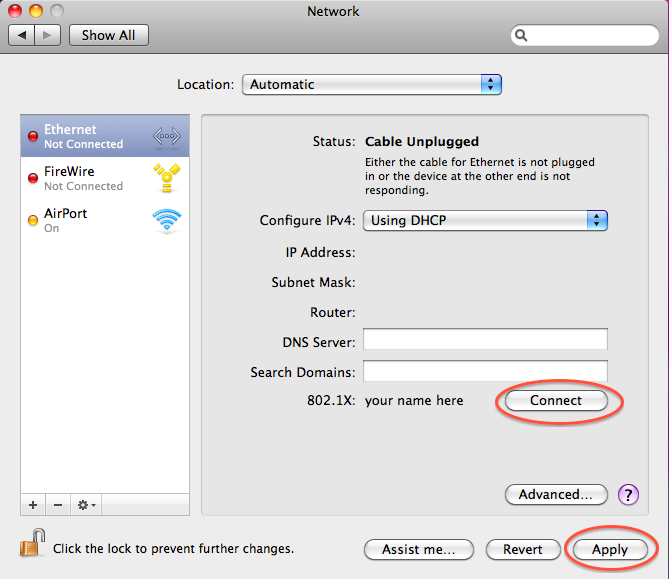Click Show All preferences button
The width and height of the screenshot is (669, 579).
click(x=109, y=35)
